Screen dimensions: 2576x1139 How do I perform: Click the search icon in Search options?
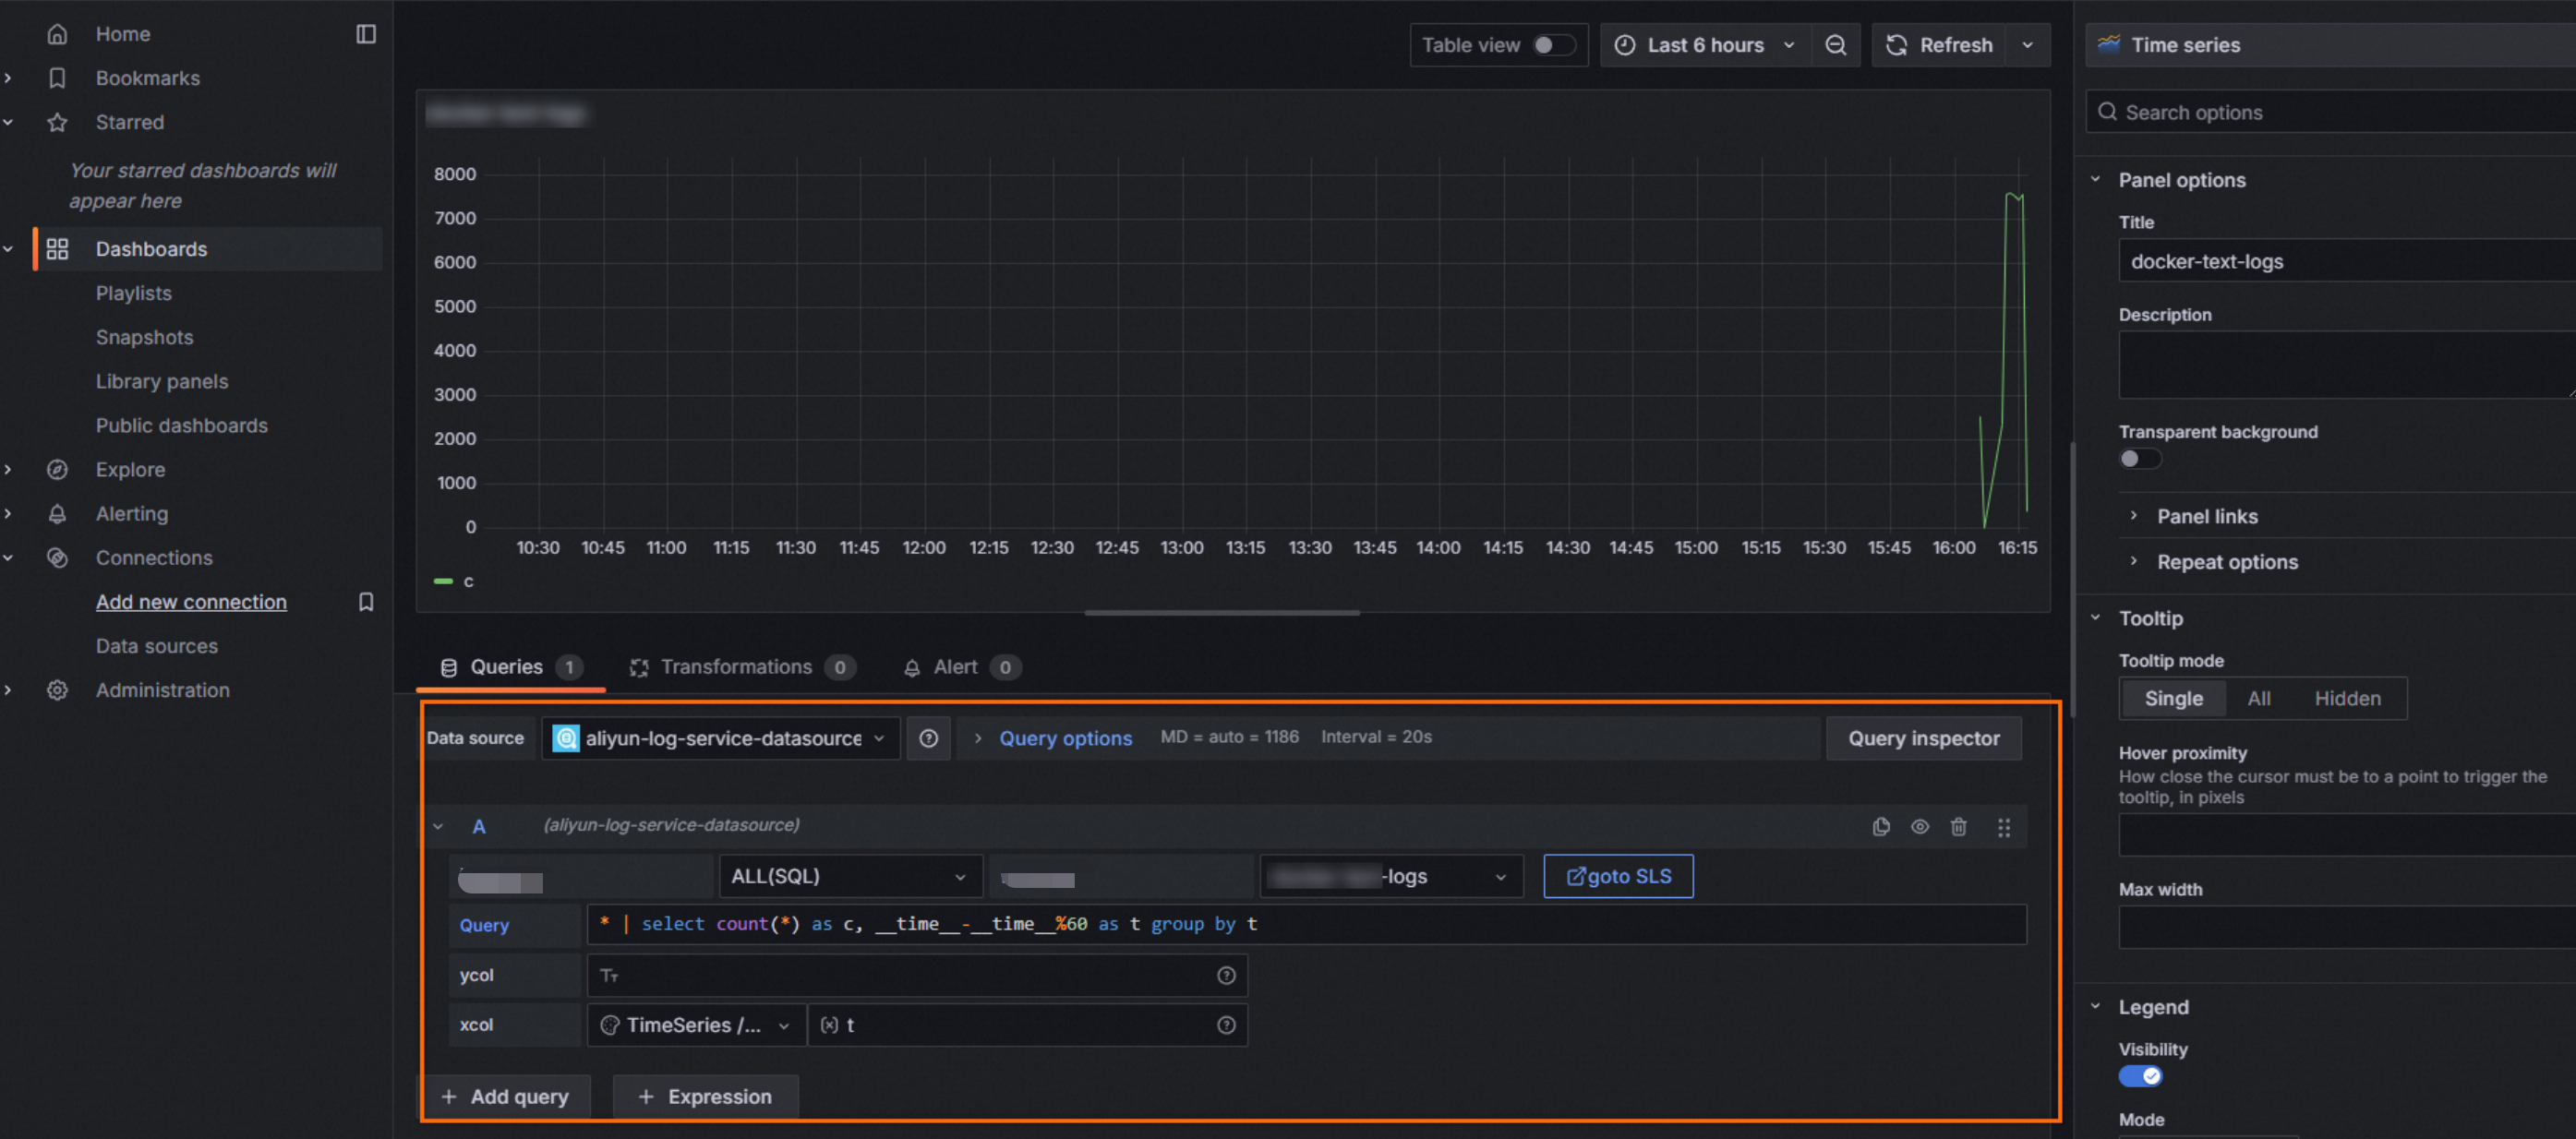[2107, 112]
